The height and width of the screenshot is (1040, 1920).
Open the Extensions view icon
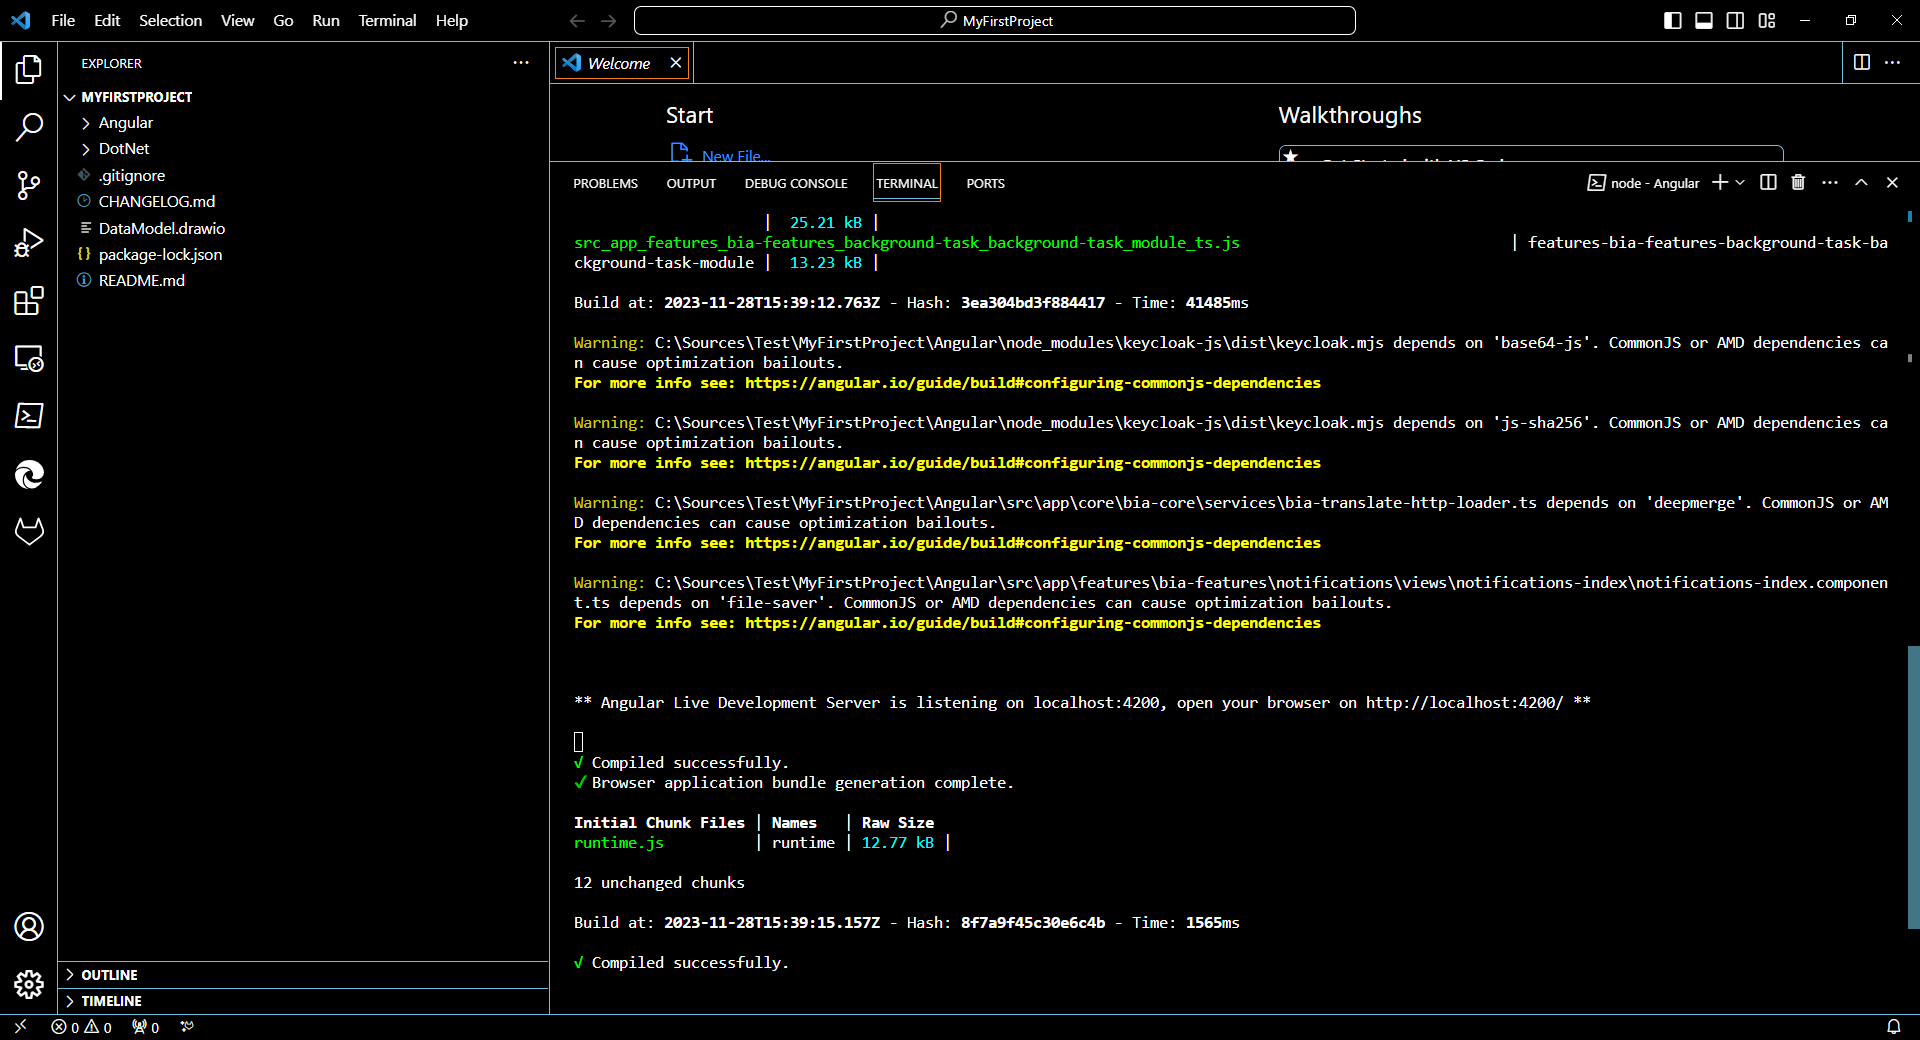(29, 301)
